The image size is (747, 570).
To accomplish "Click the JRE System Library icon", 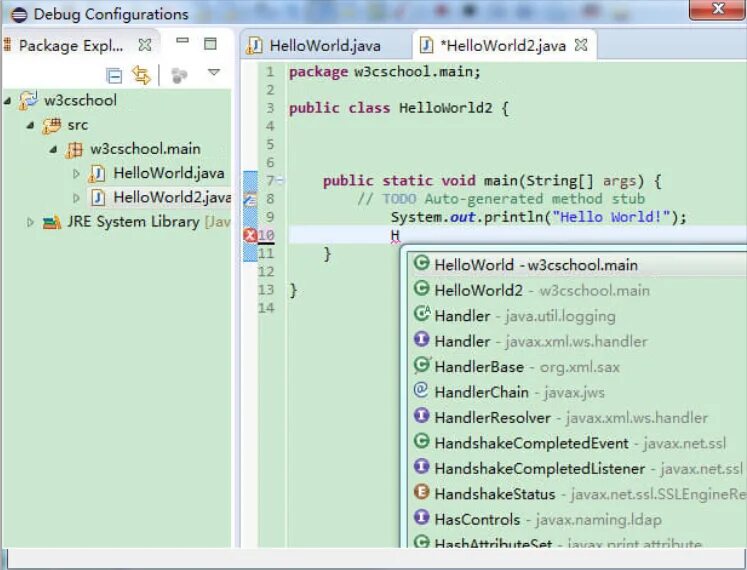I will coord(51,222).
